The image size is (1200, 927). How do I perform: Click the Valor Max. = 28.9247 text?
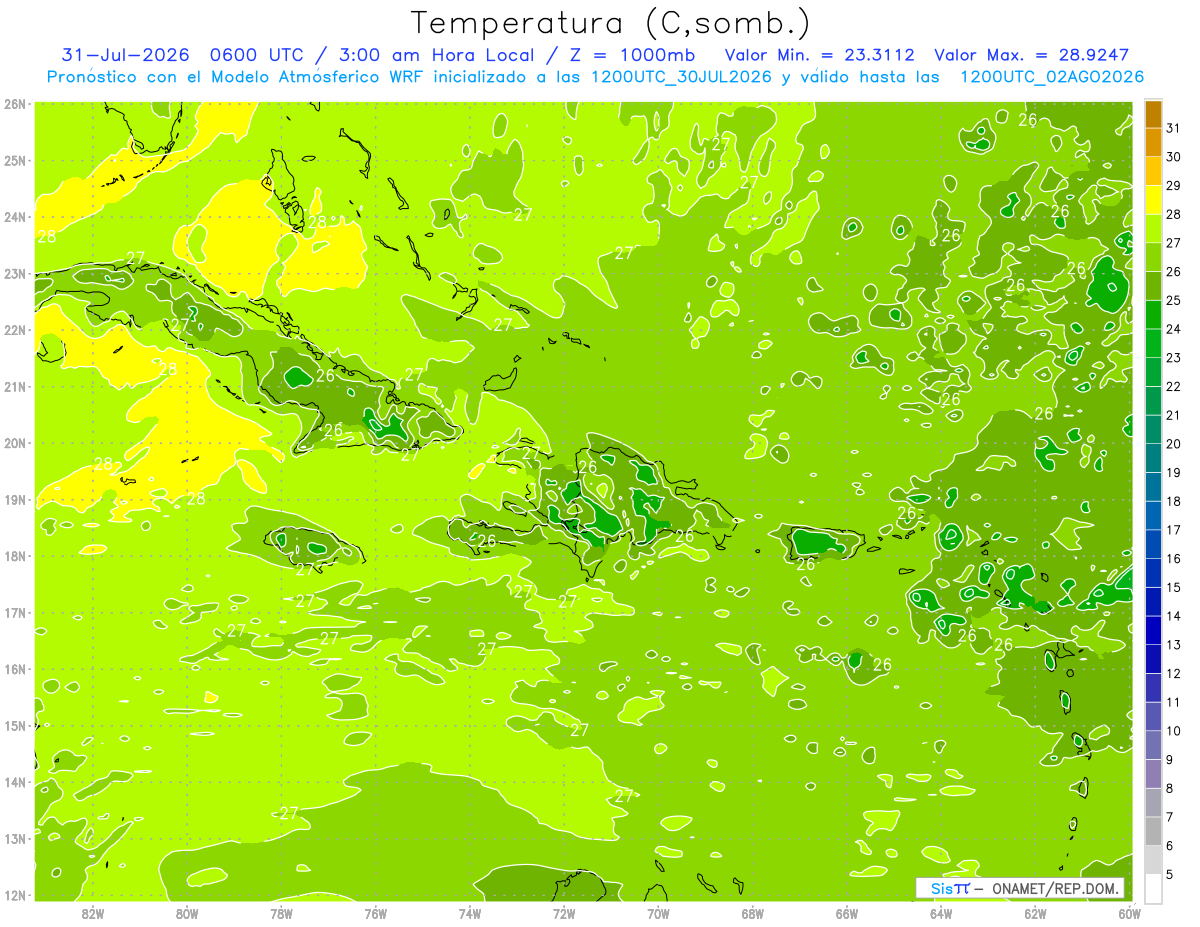pos(1031,55)
